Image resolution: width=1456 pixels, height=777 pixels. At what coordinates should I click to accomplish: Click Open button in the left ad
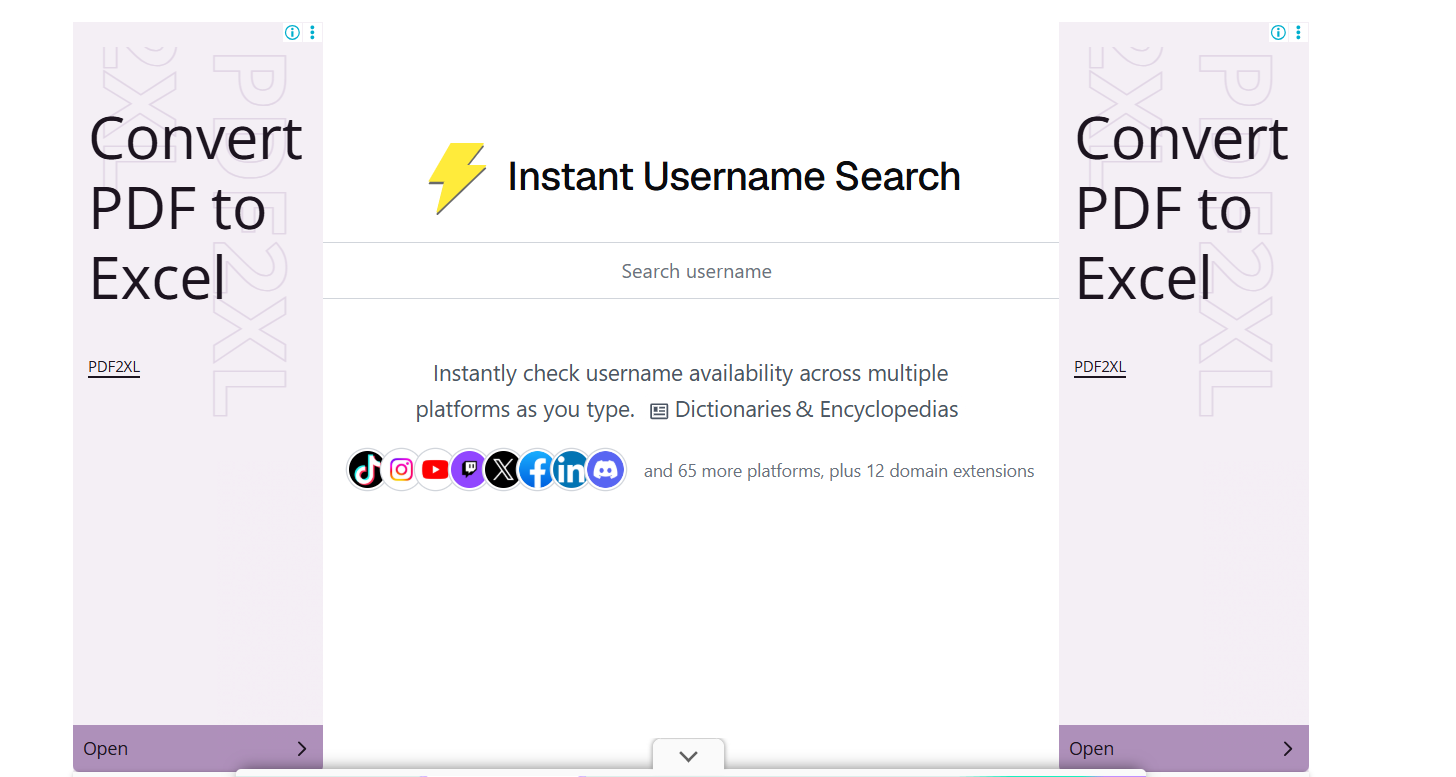tap(198, 748)
